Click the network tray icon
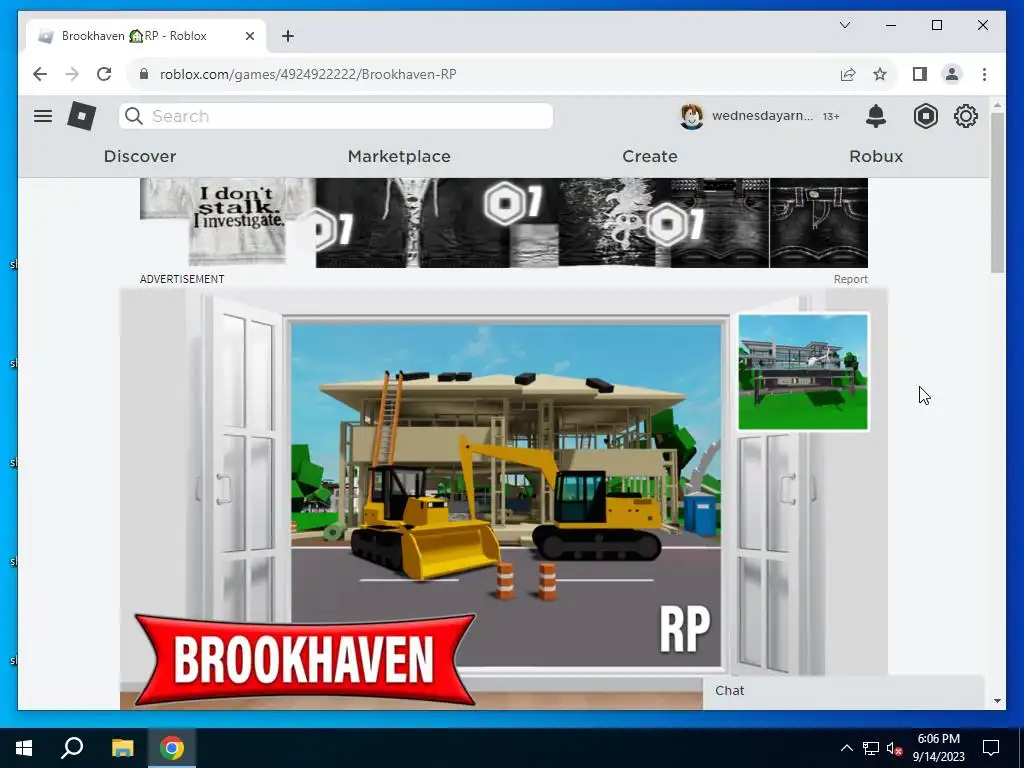The image size is (1024, 768). [x=871, y=748]
